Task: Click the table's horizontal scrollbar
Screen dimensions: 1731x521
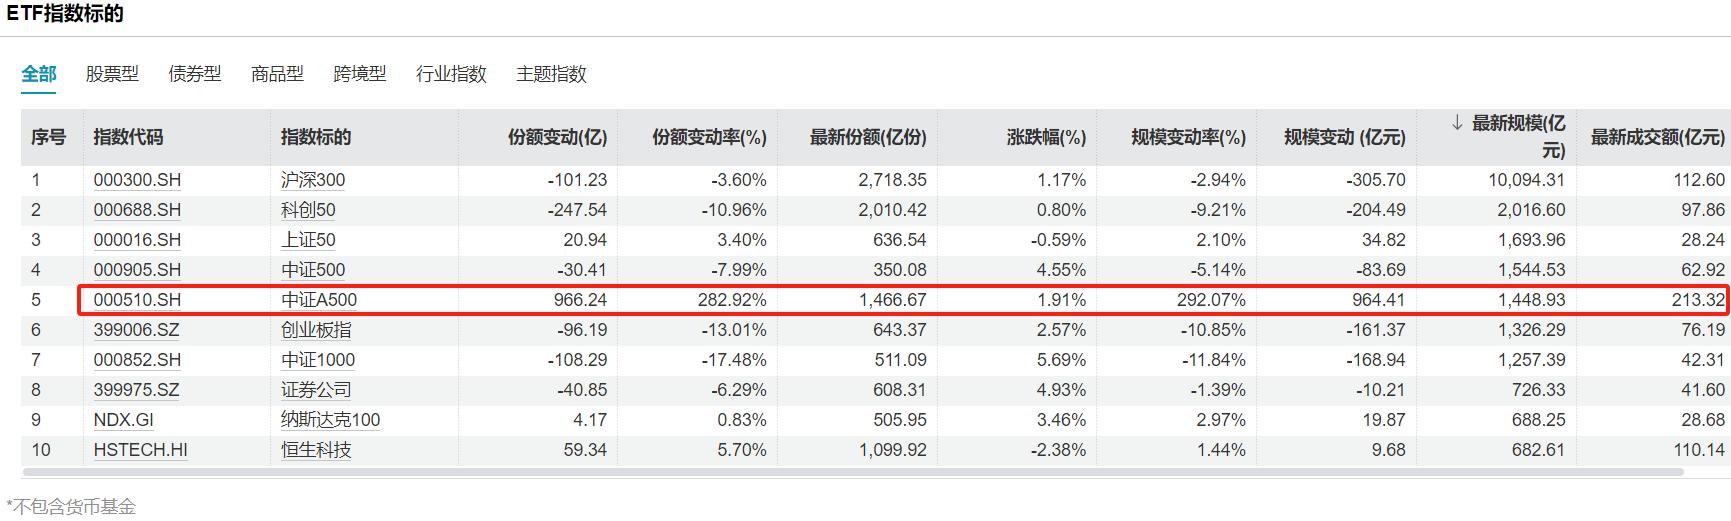Action: 850,472
